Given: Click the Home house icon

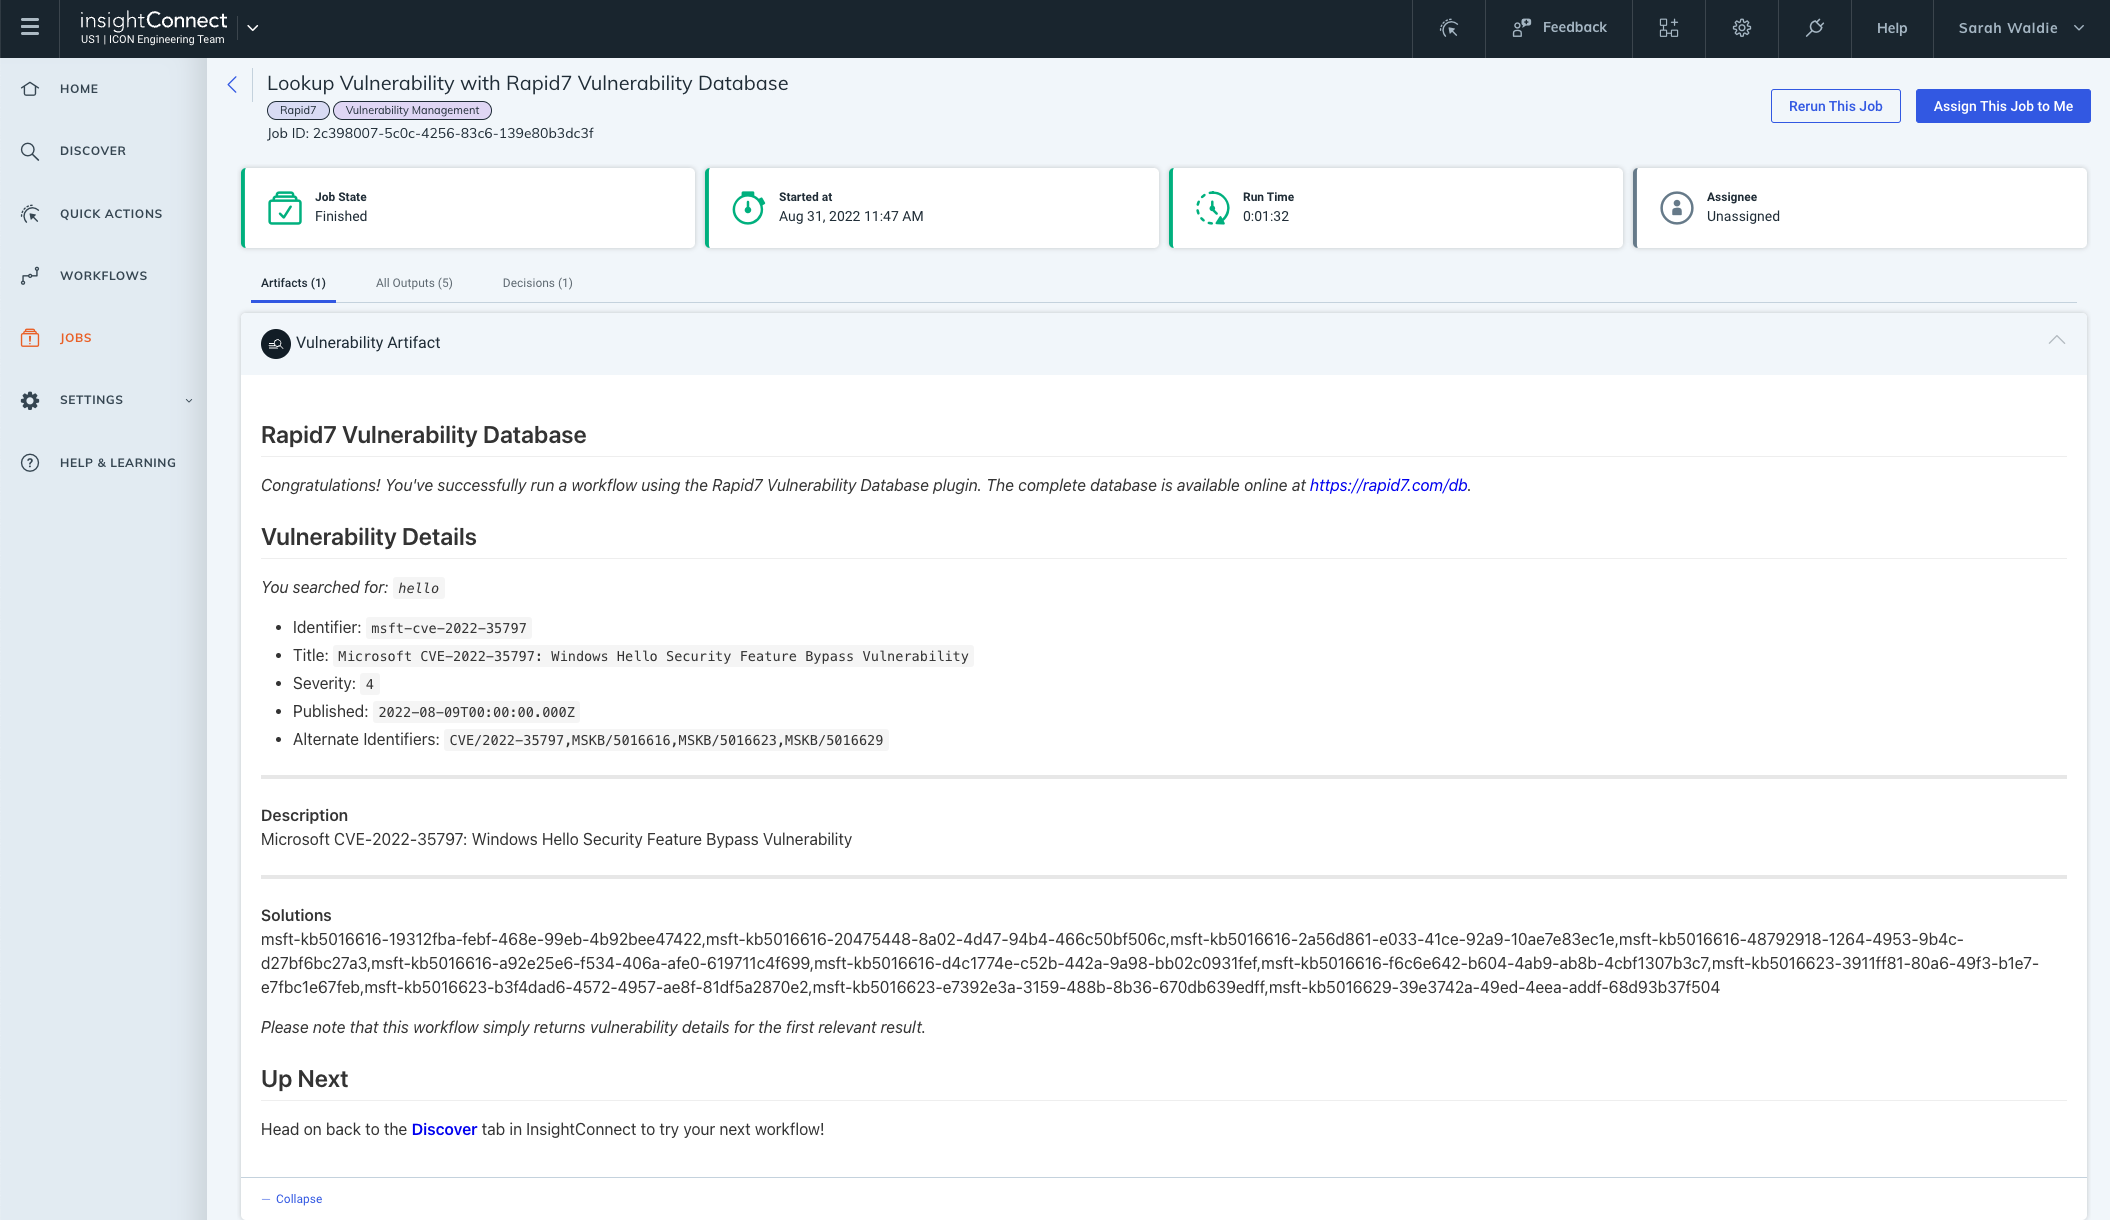Looking at the screenshot, I should tap(30, 89).
